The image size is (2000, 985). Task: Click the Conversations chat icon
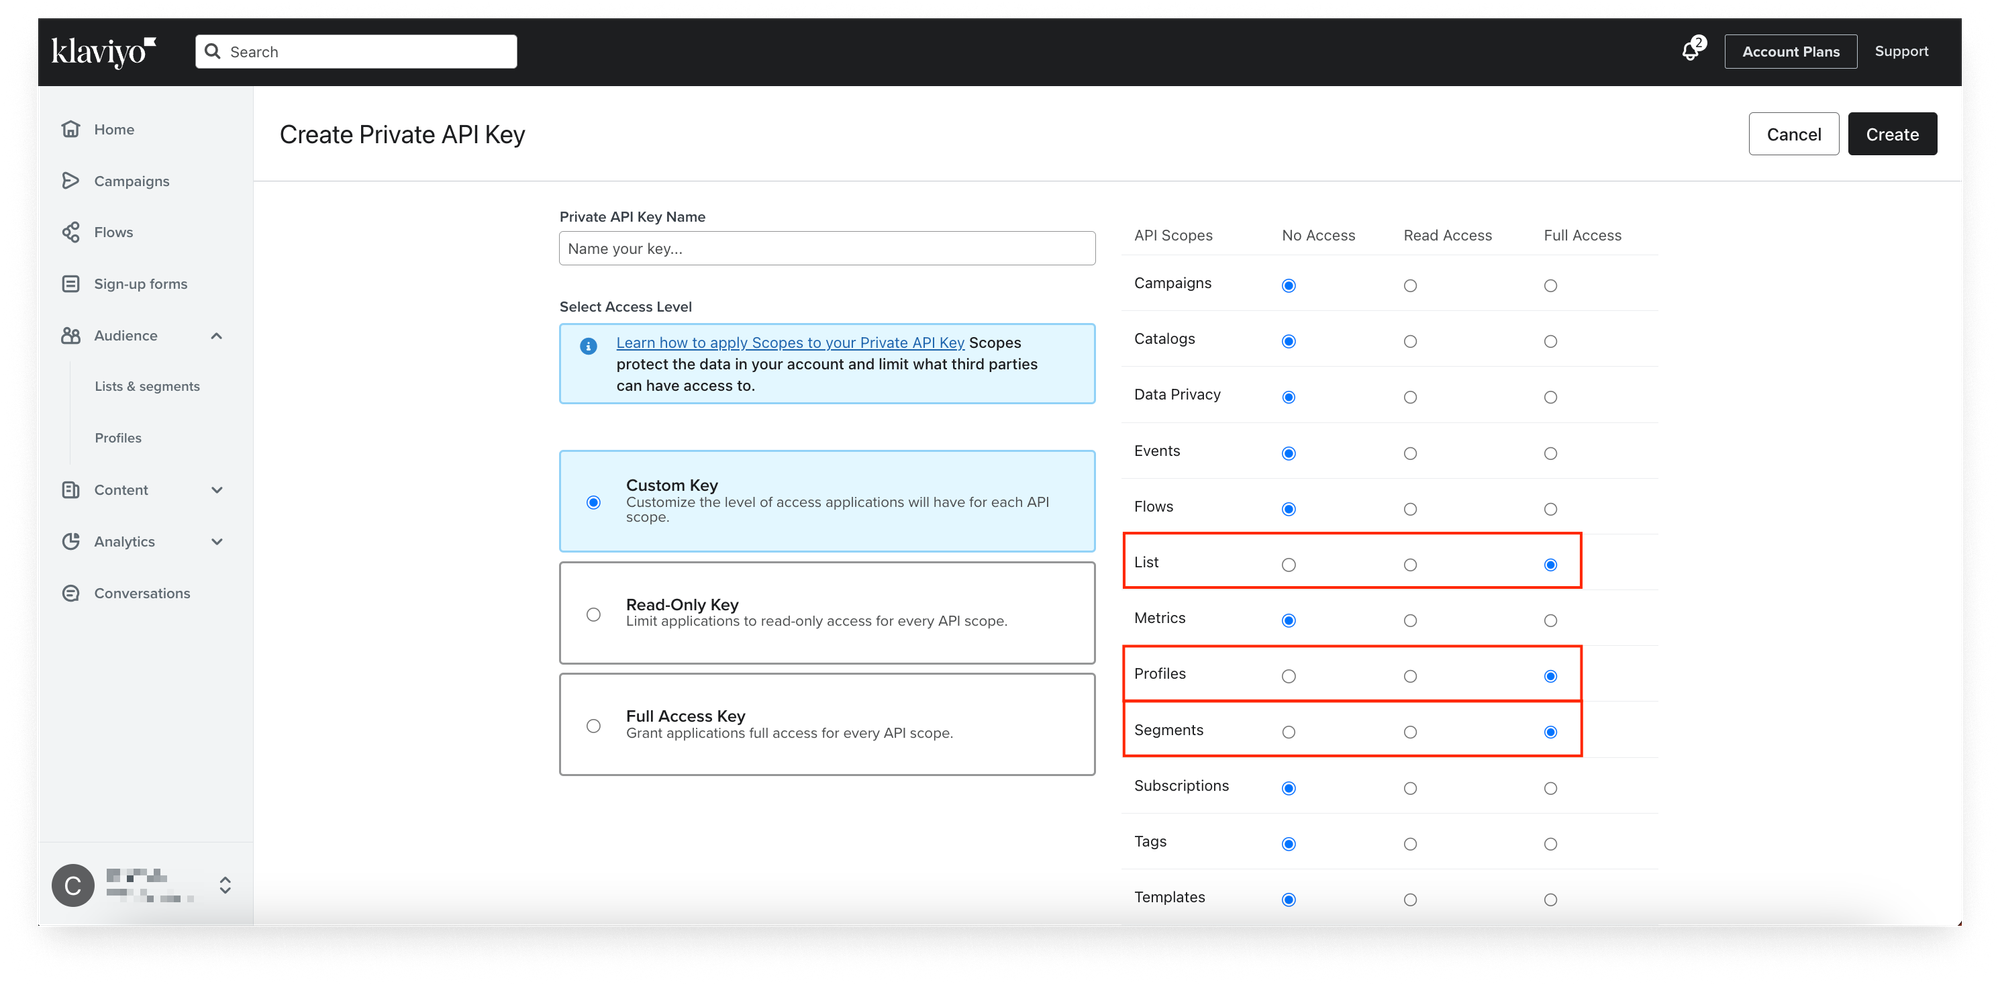(x=71, y=593)
